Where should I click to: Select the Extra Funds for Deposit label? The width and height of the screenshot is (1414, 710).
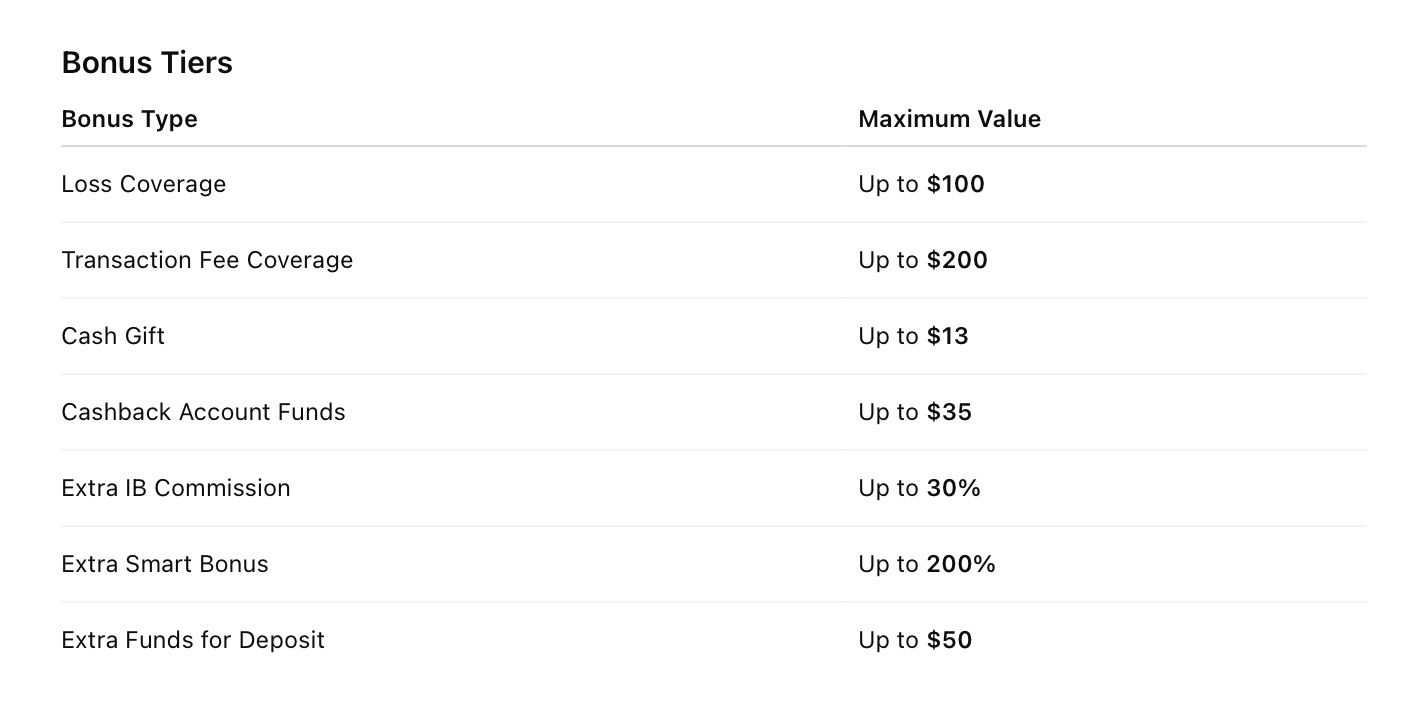(x=193, y=640)
